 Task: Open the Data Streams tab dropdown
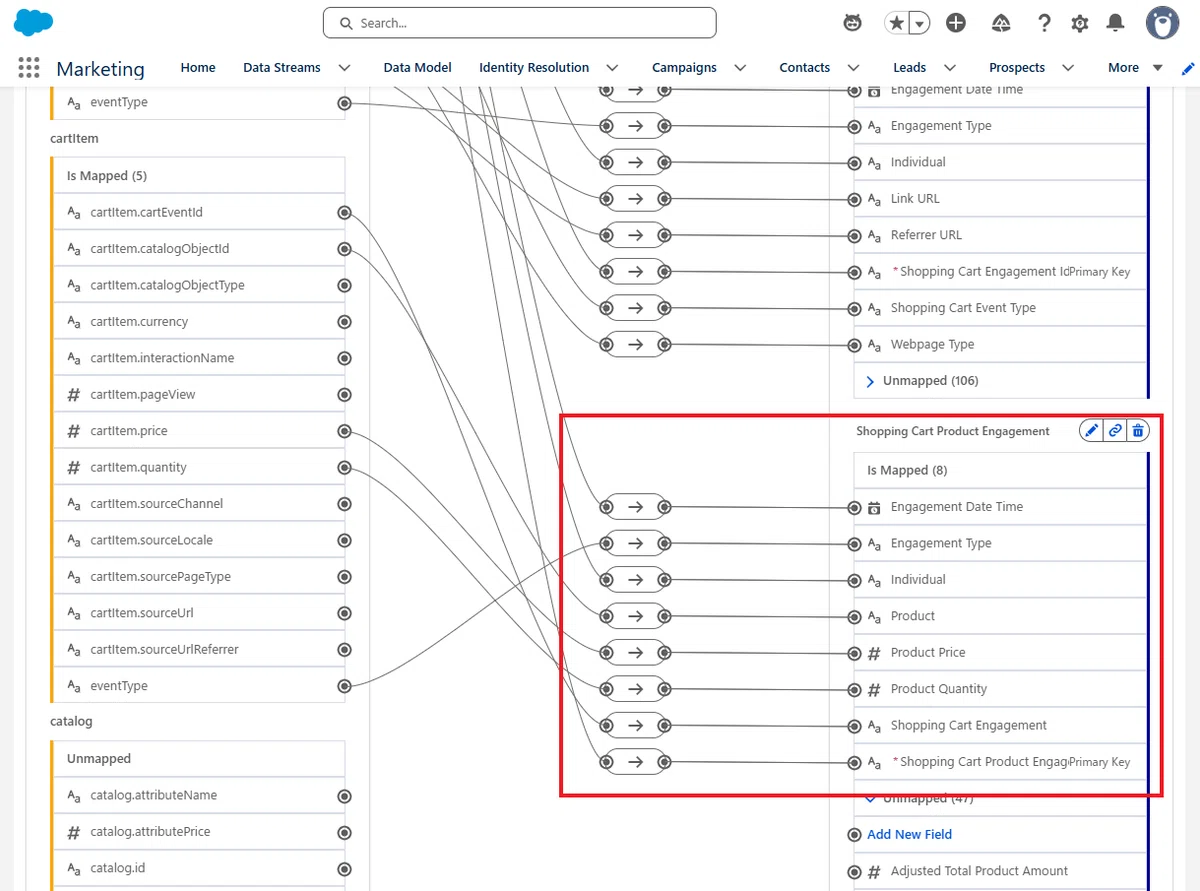345,68
